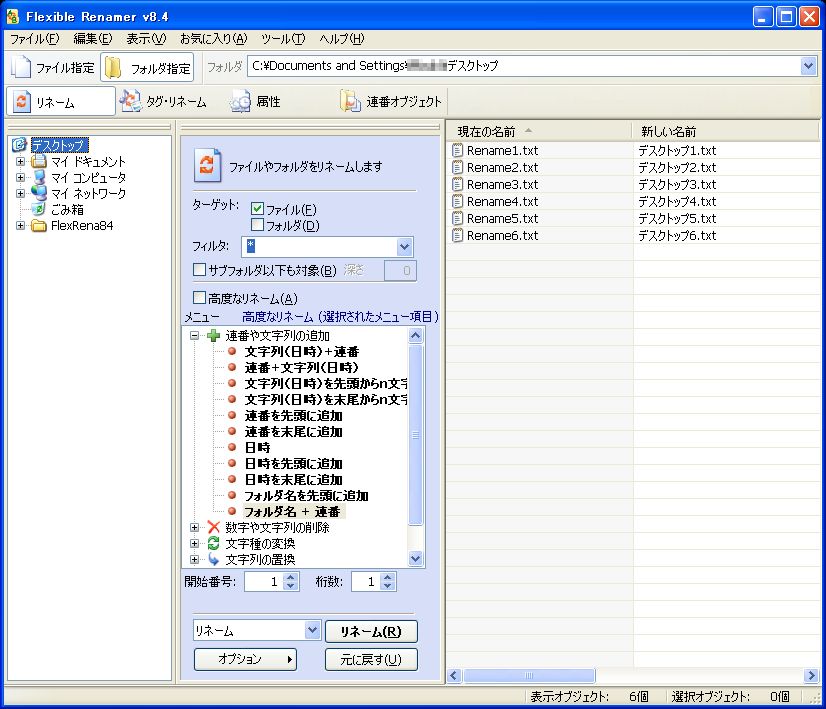Click the ごみ箱 recycle bin icon
The image size is (826, 709).
[x=38, y=209]
